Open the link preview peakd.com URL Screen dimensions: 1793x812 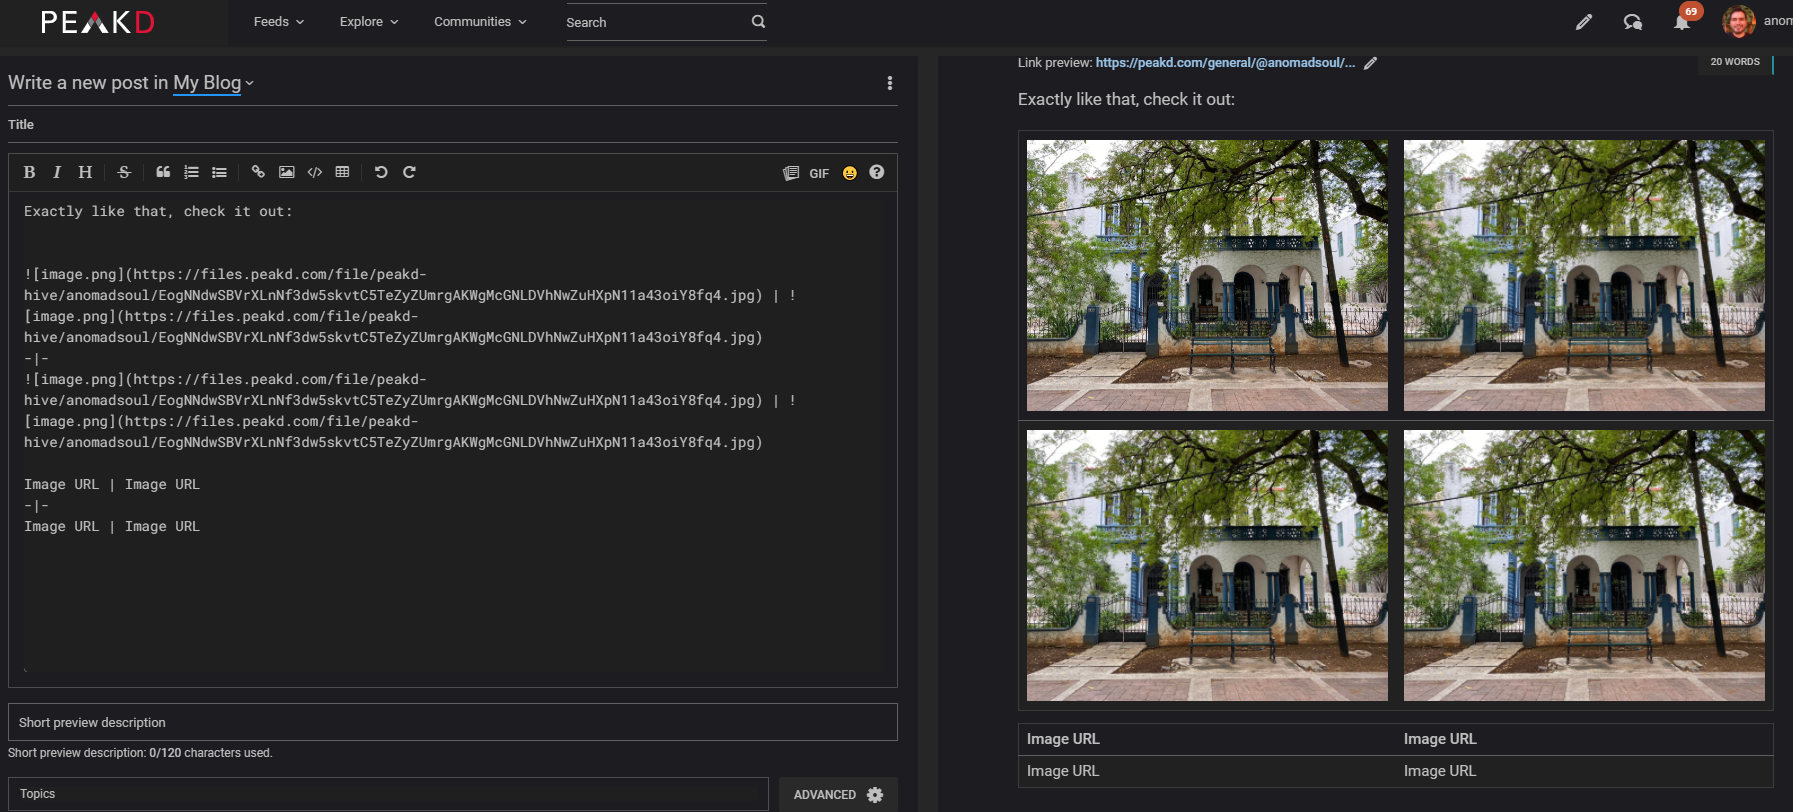[1225, 63]
